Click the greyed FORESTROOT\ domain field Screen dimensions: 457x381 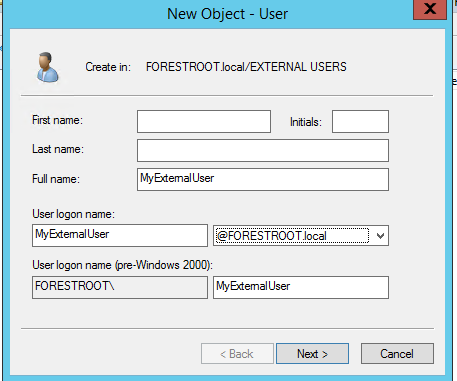(x=120, y=287)
